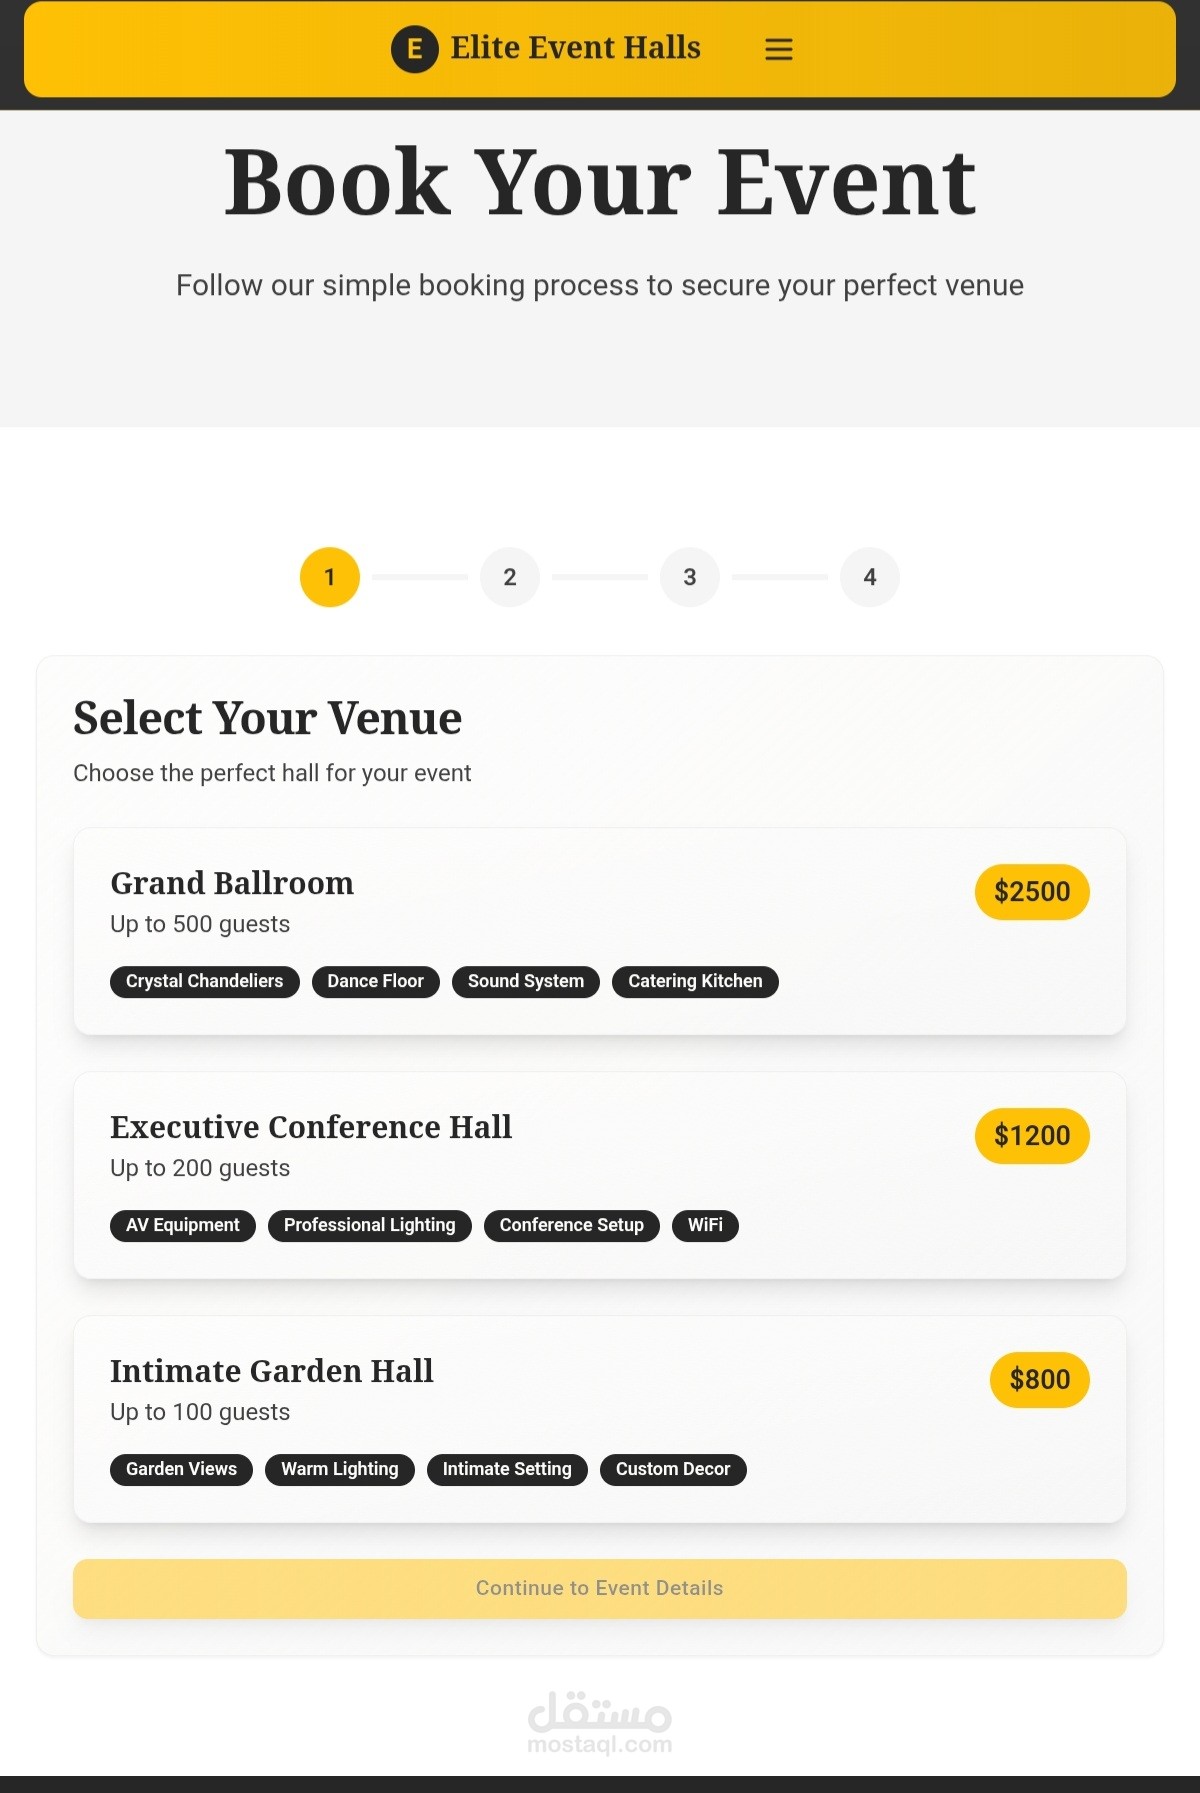Open the hamburger menu icon
This screenshot has width=1200, height=1793.
point(779,49)
